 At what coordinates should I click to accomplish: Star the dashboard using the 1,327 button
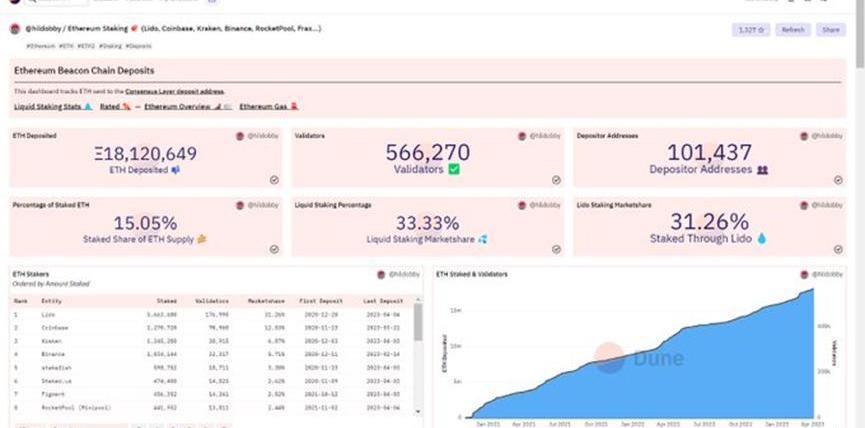tap(750, 30)
